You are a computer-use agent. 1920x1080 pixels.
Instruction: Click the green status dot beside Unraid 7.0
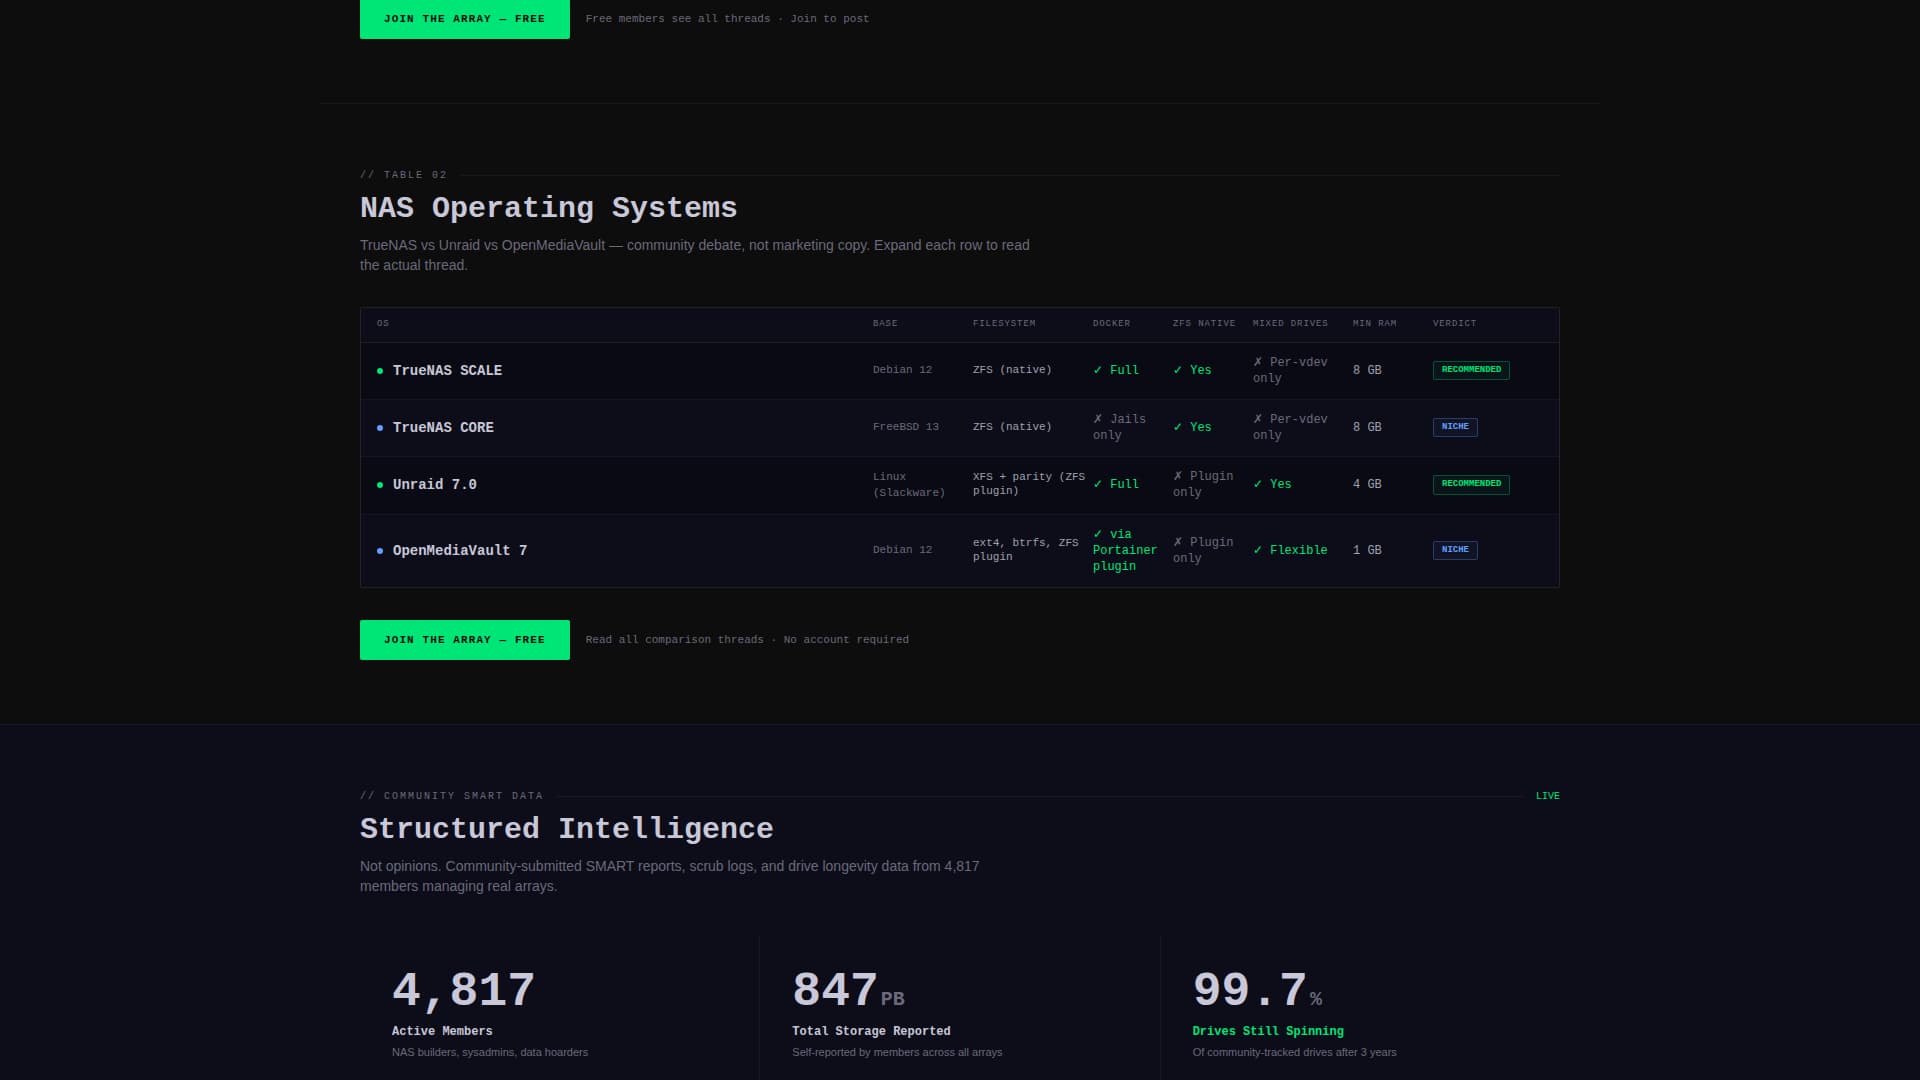[x=380, y=485]
